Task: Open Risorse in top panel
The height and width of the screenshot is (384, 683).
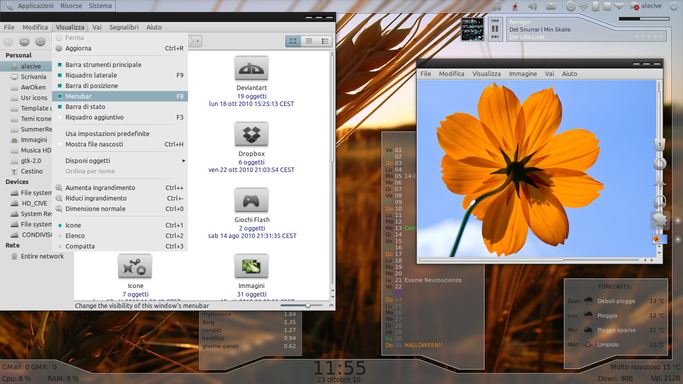Action: (71, 6)
